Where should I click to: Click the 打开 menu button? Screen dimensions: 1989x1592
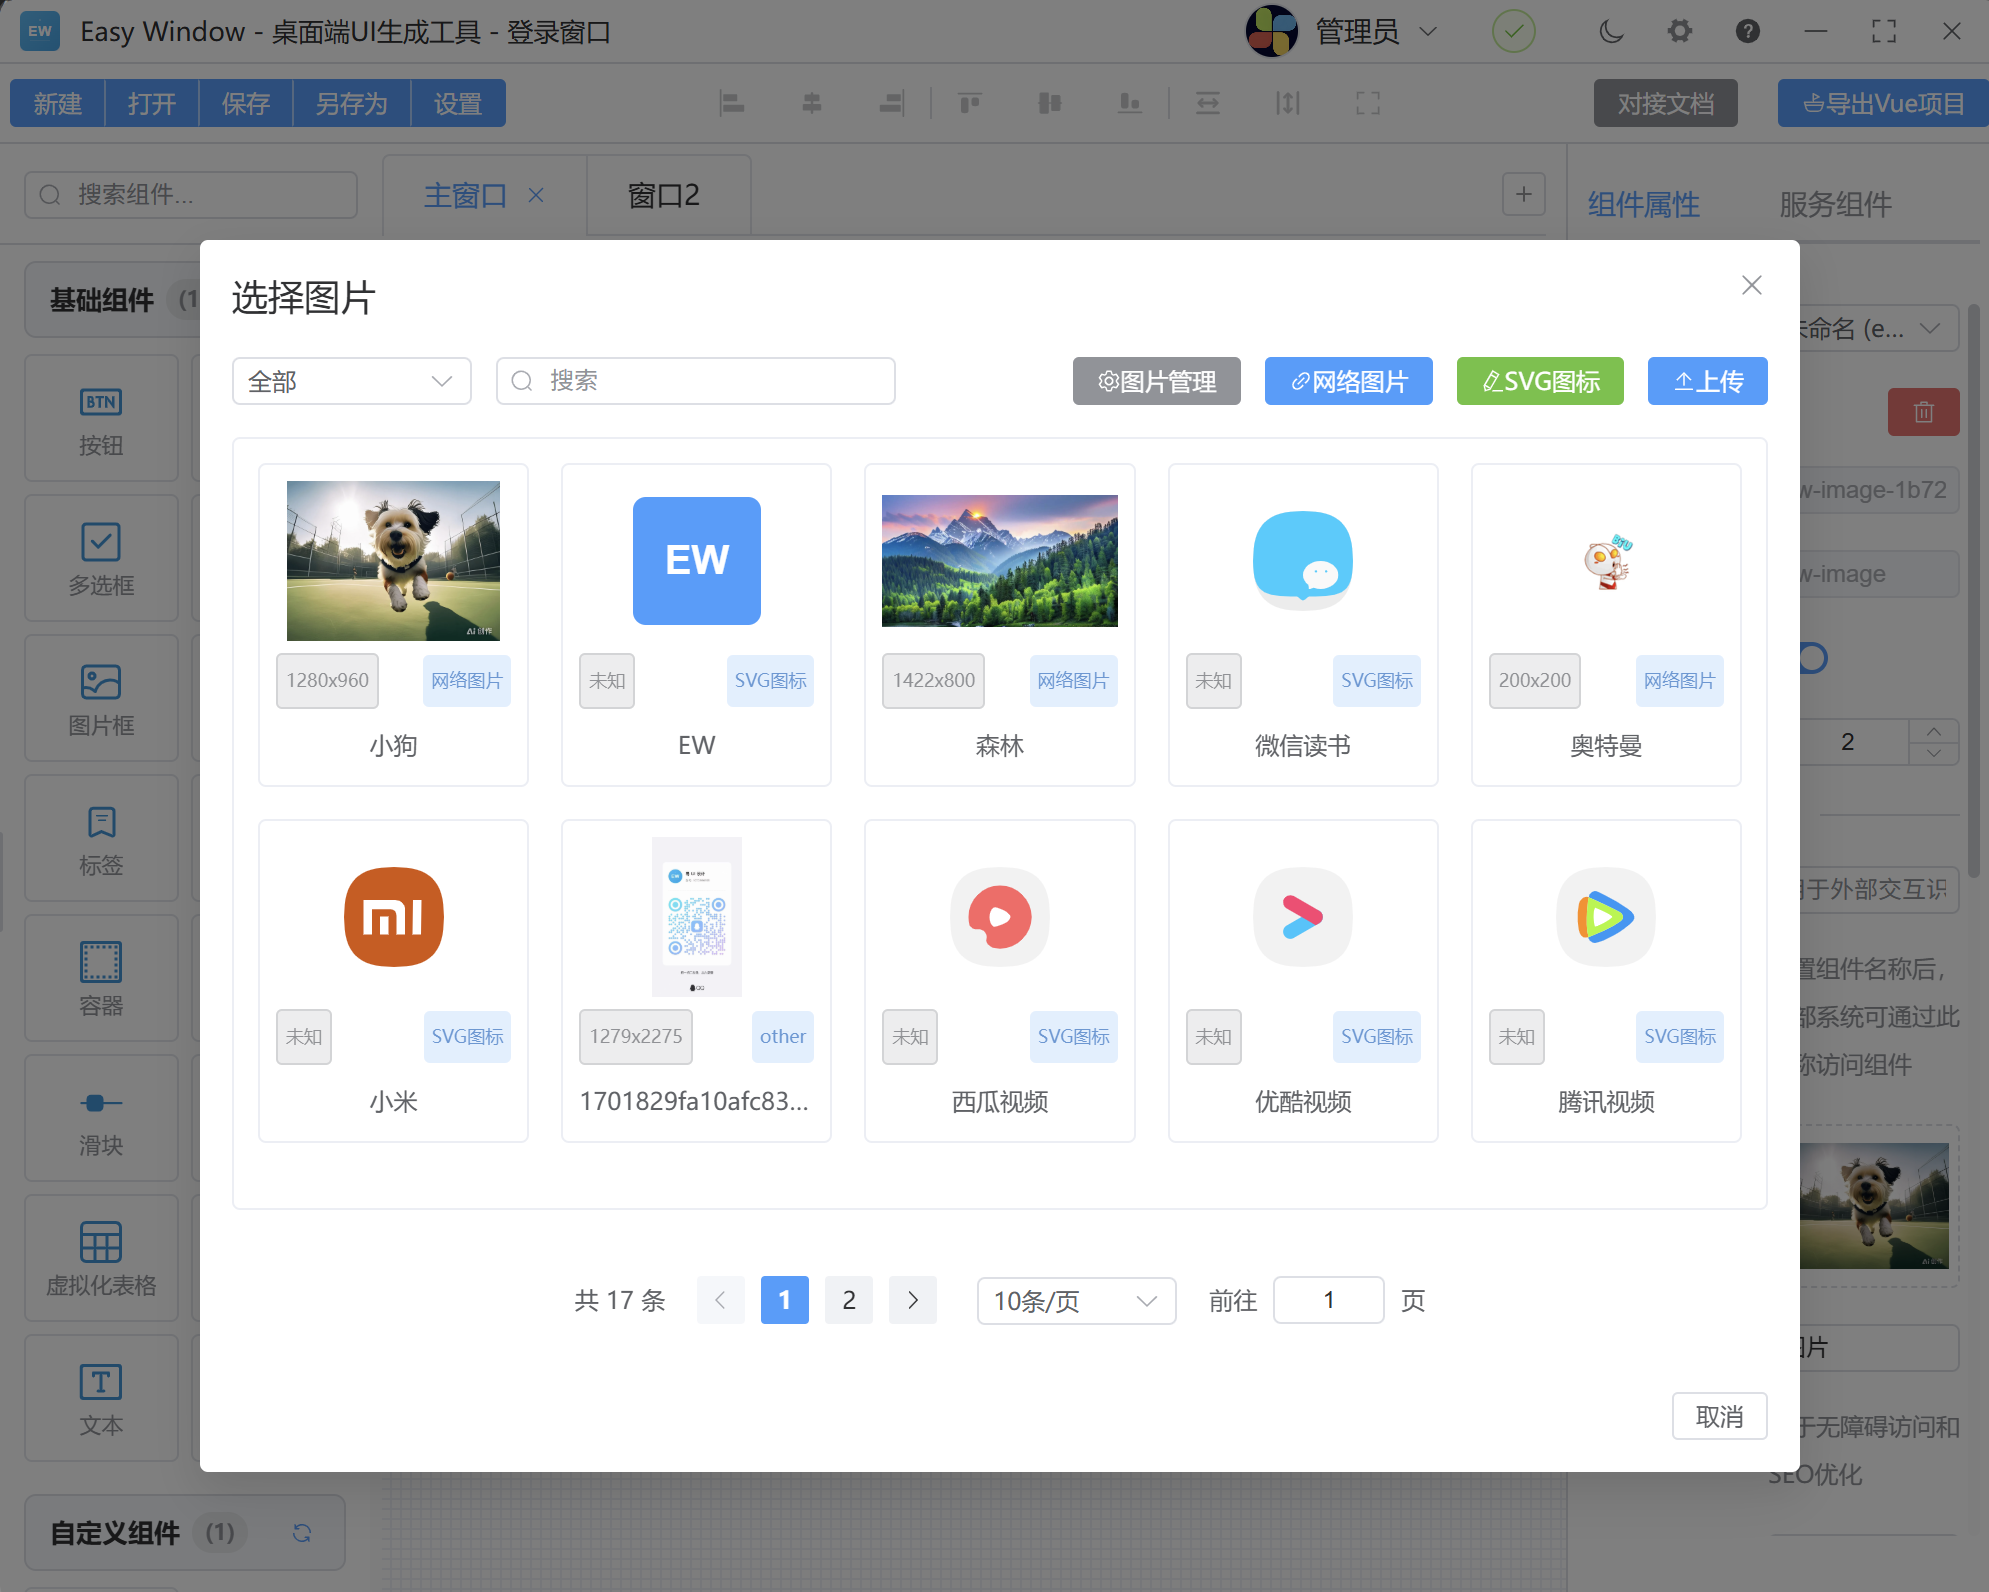click(x=151, y=103)
